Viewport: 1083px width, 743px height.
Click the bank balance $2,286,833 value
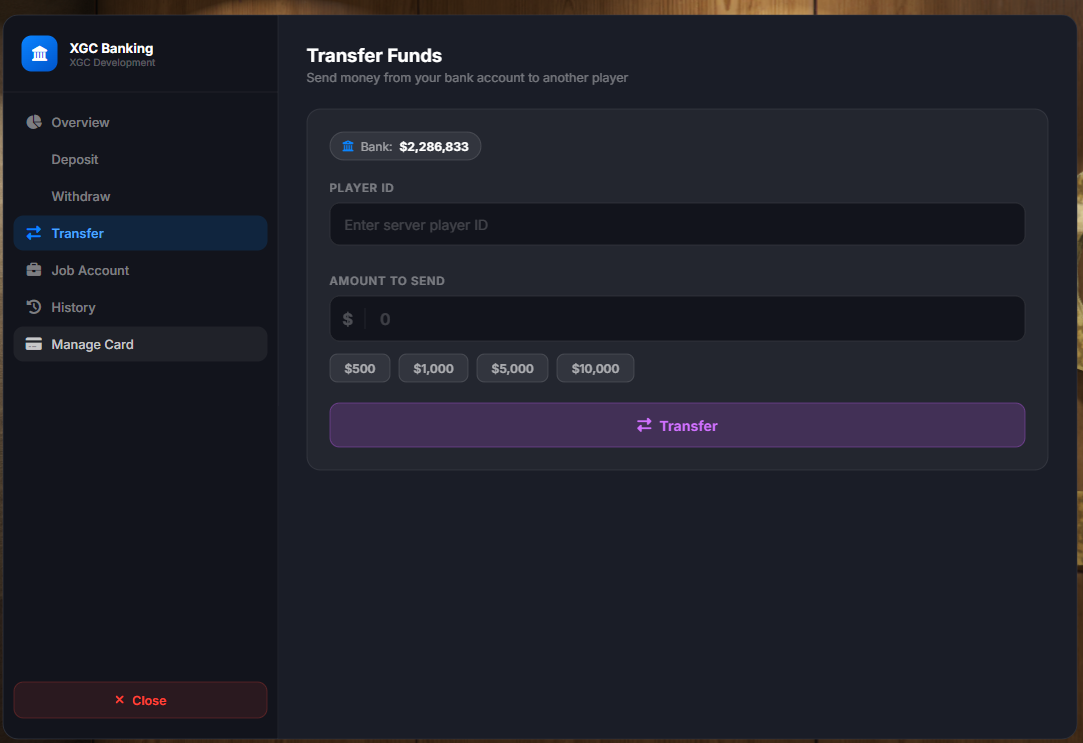434,146
